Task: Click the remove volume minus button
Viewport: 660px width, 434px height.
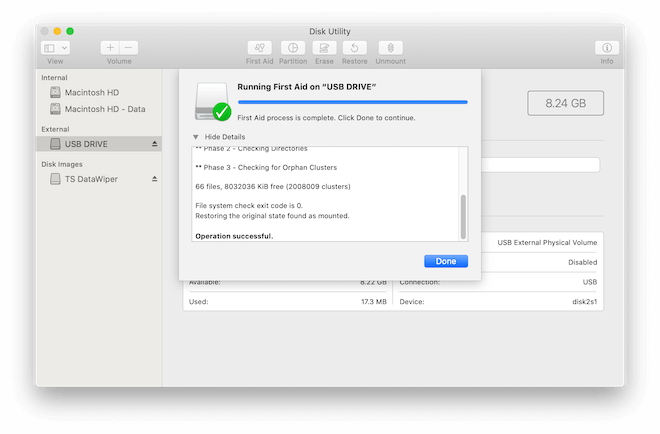Action: click(128, 48)
